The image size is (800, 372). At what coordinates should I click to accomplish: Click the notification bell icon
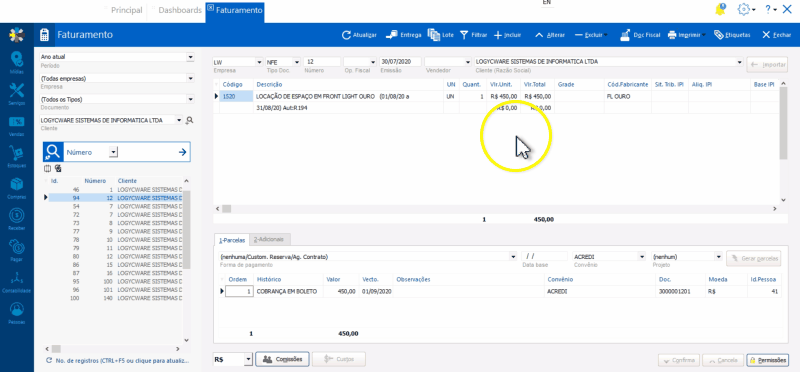pos(720,9)
